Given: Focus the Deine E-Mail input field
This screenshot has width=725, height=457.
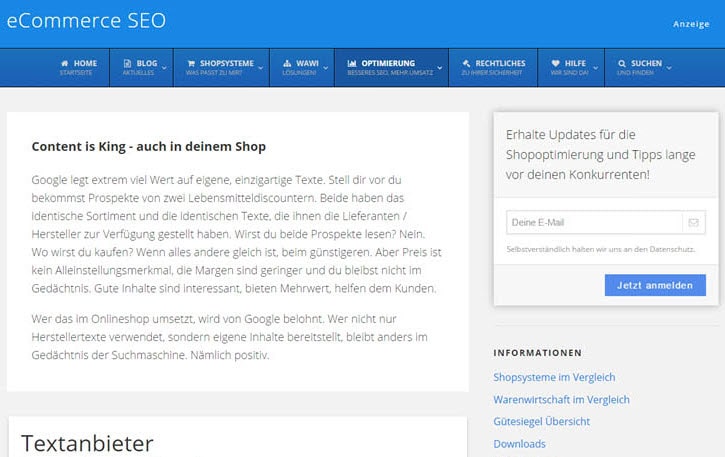Looking at the screenshot, I should click(x=590, y=222).
